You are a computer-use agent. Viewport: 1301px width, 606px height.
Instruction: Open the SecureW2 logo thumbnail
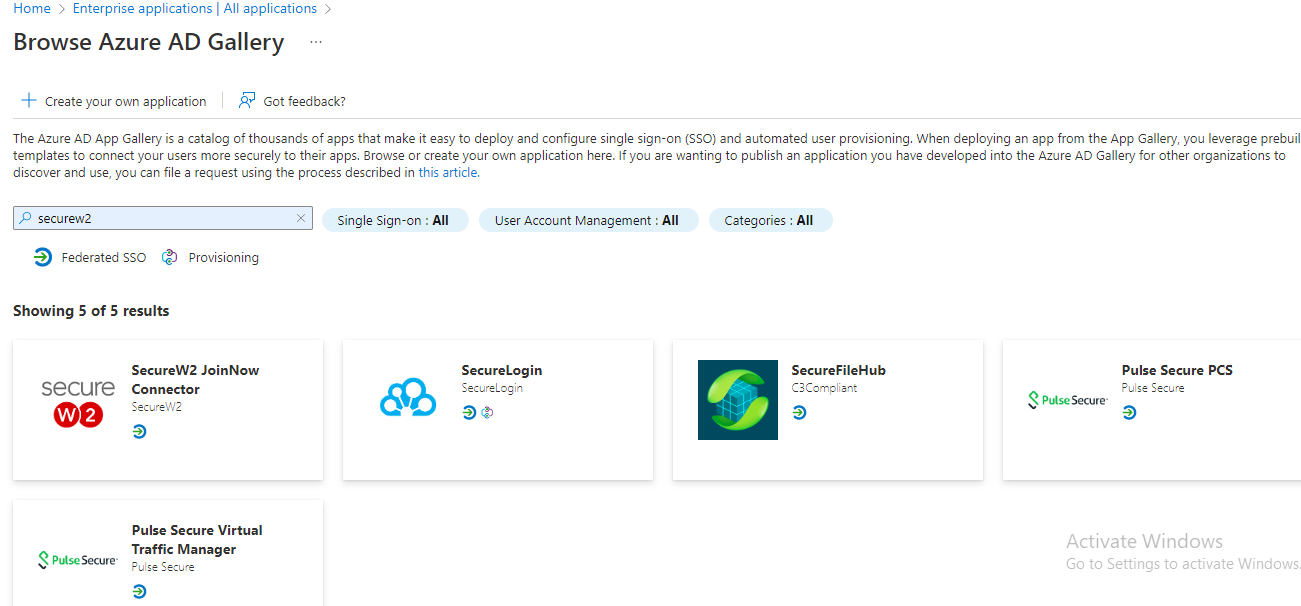78,403
